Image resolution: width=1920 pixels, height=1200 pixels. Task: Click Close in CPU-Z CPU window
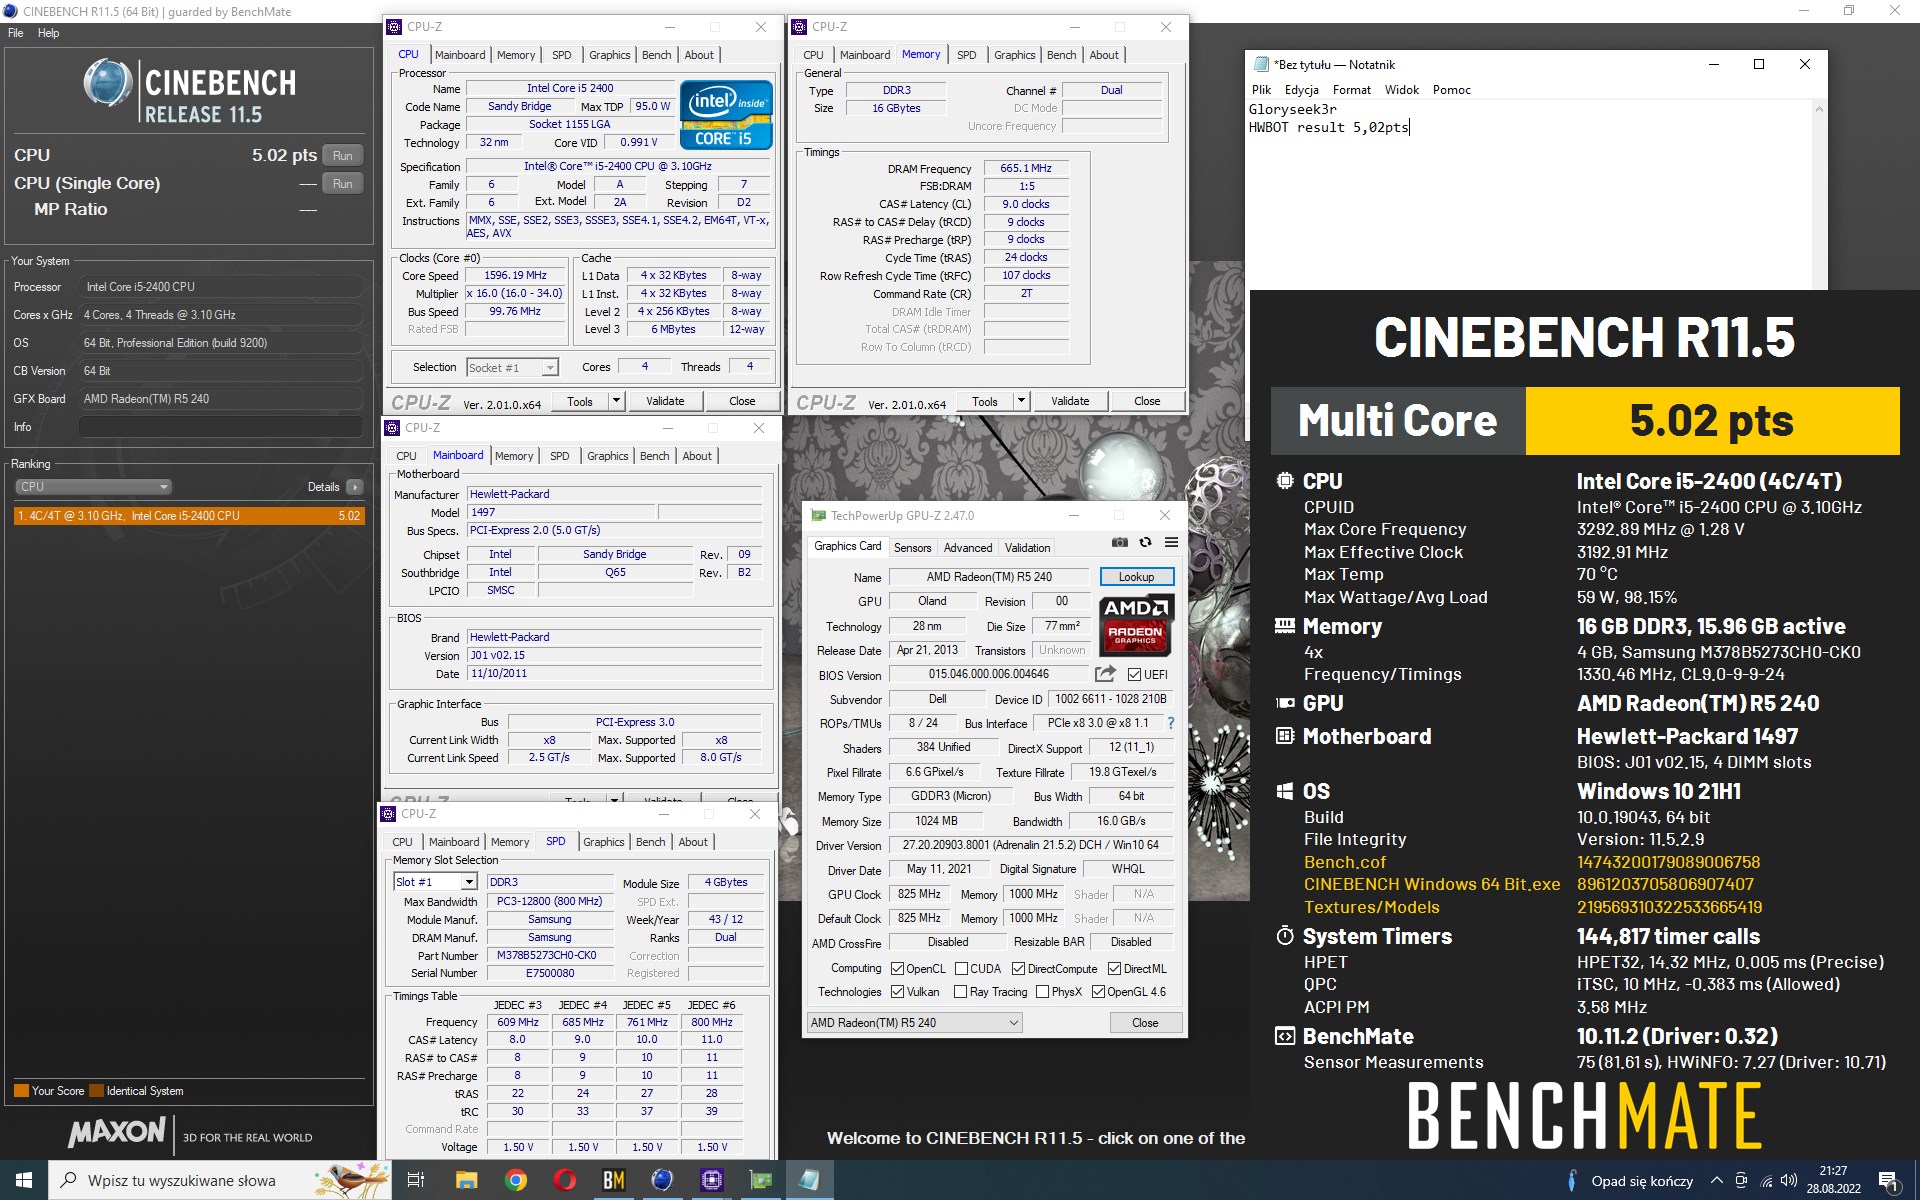pos(742,401)
